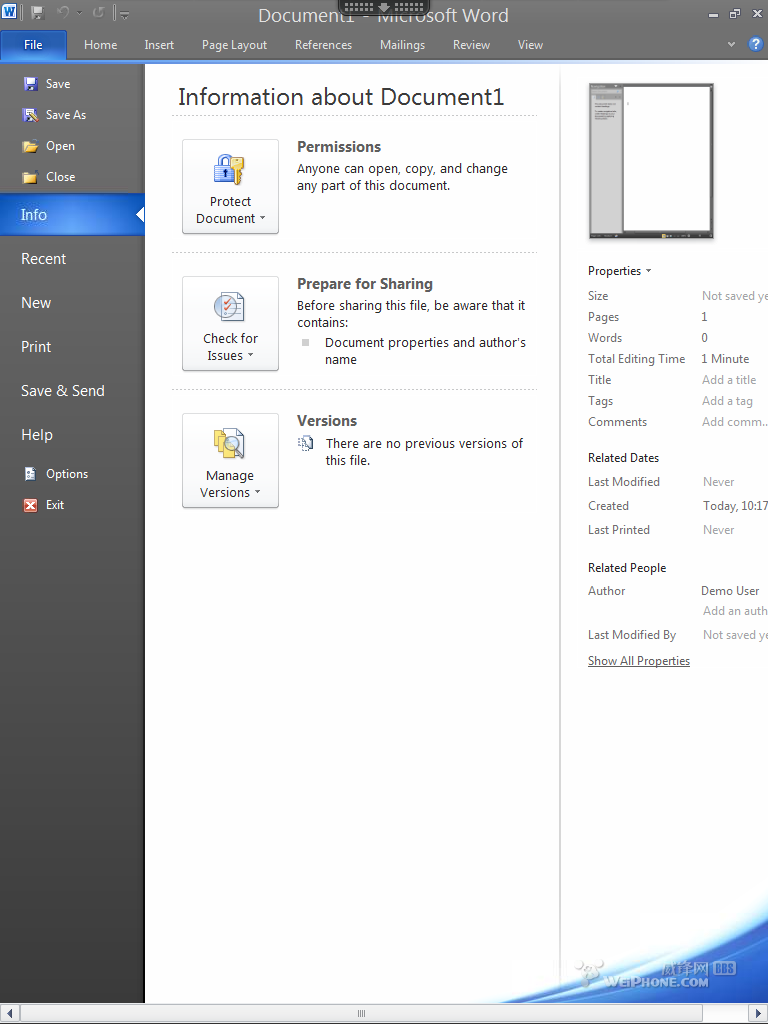Click the Save icon in the sidebar
This screenshot has height=1024, width=768.
coord(30,84)
